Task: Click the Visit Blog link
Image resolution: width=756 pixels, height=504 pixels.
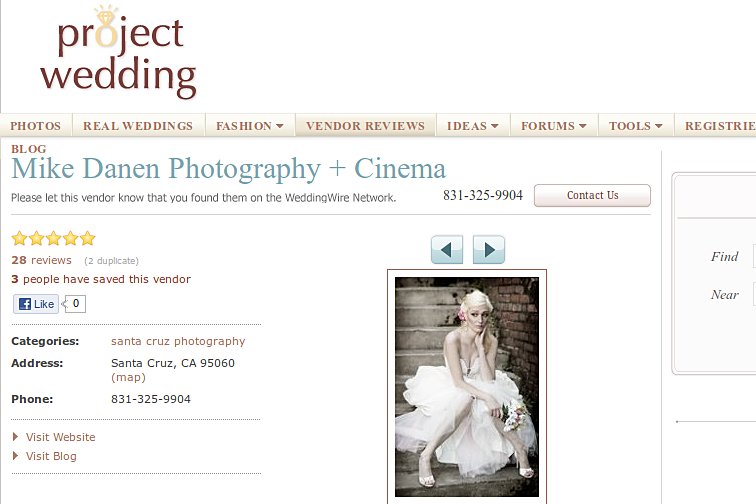Action: click(51, 456)
